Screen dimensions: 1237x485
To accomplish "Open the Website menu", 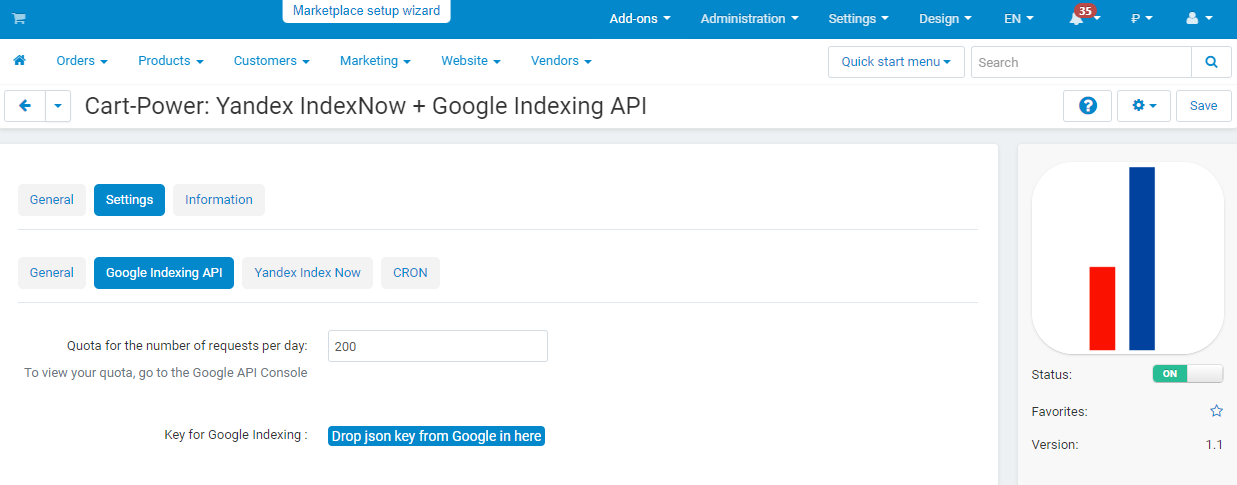I will [471, 61].
